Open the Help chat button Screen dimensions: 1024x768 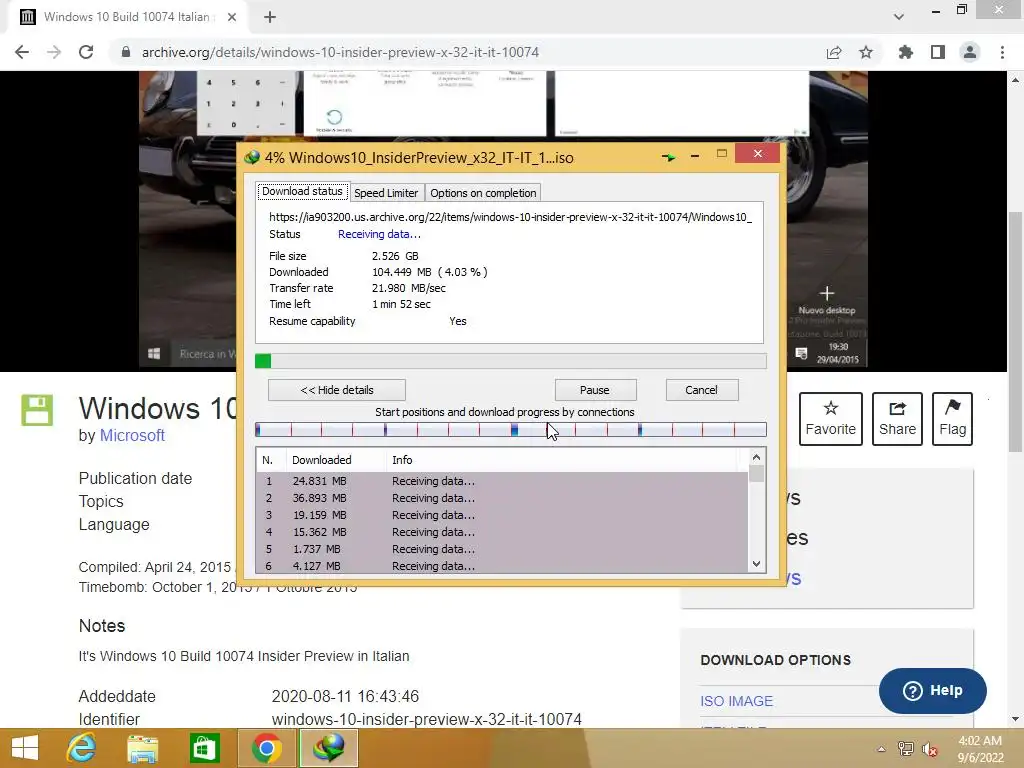point(933,690)
